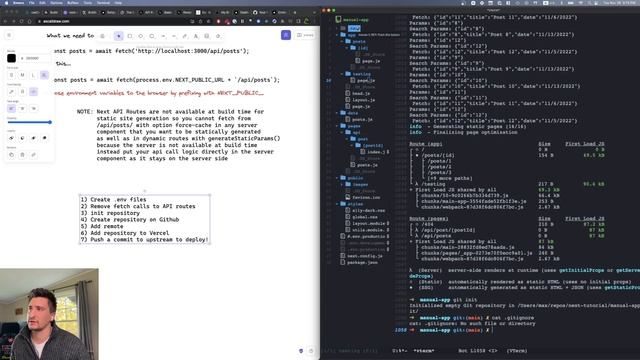Open the black stroke color swatch

[11, 58]
